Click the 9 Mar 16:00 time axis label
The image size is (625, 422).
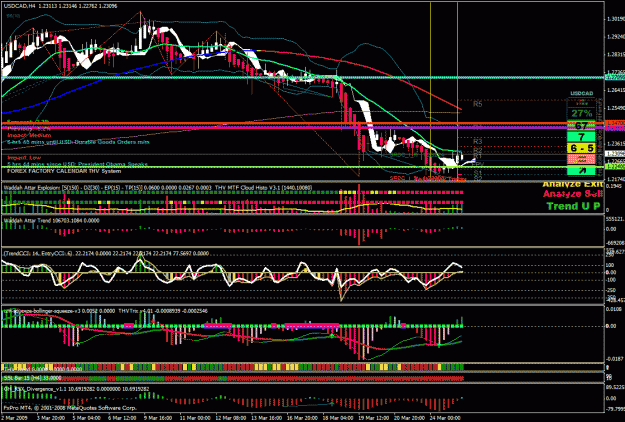(158, 418)
